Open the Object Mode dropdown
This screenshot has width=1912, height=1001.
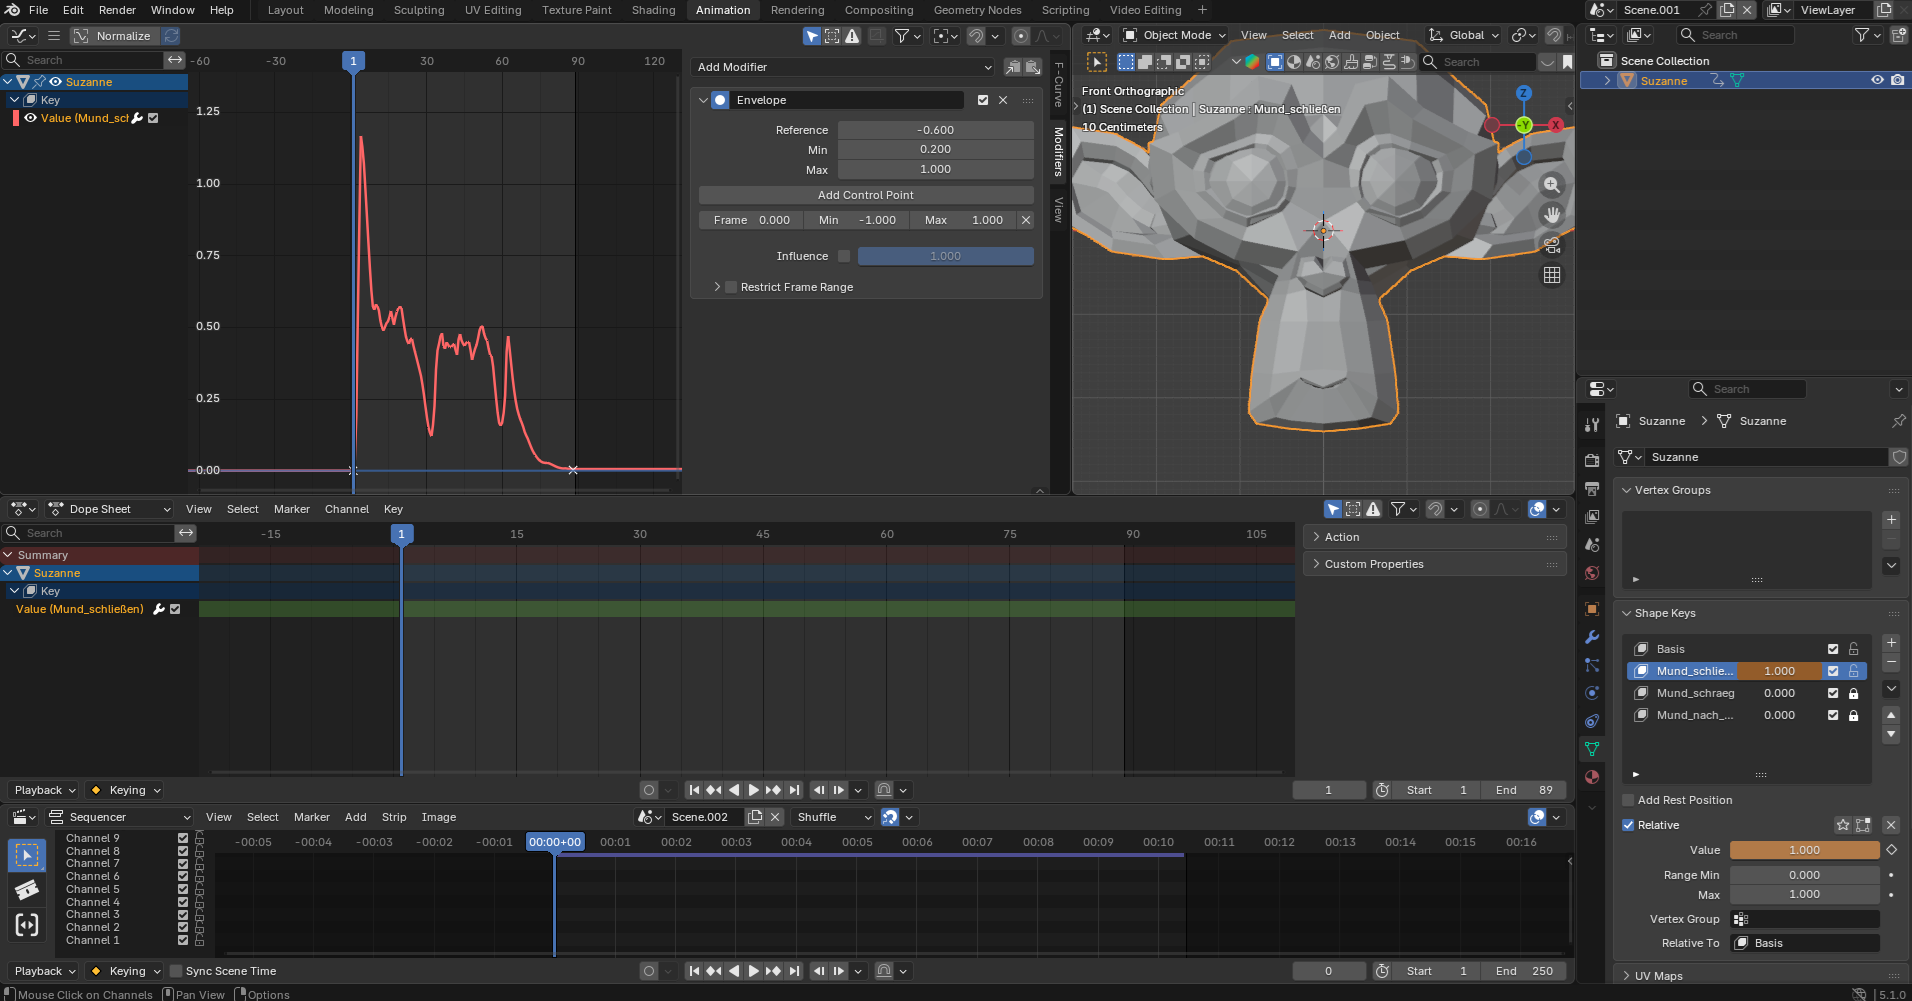click(1174, 35)
